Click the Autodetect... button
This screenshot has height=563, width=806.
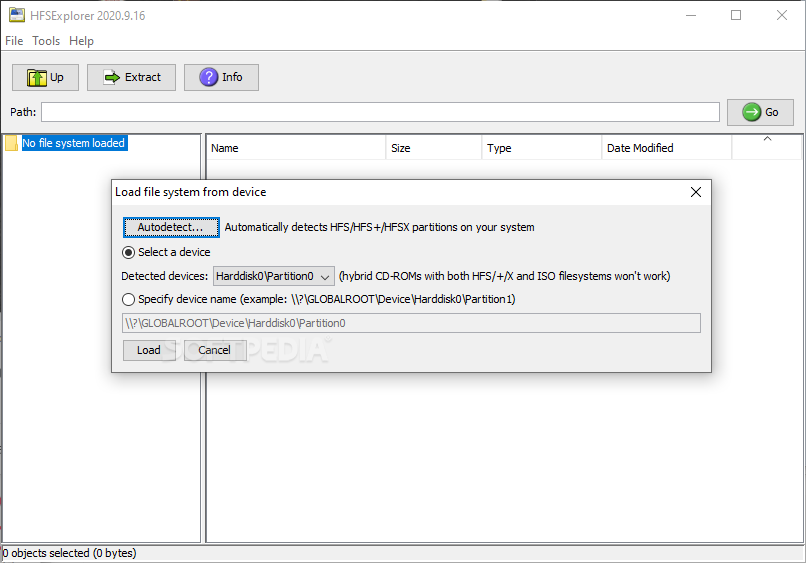[x=171, y=227]
